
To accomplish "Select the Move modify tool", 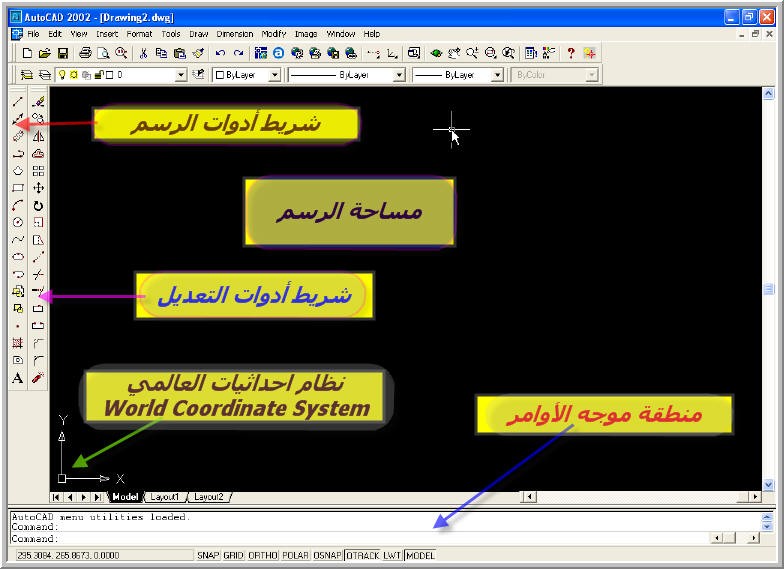I will pyautogui.click(x=38, y=188).
